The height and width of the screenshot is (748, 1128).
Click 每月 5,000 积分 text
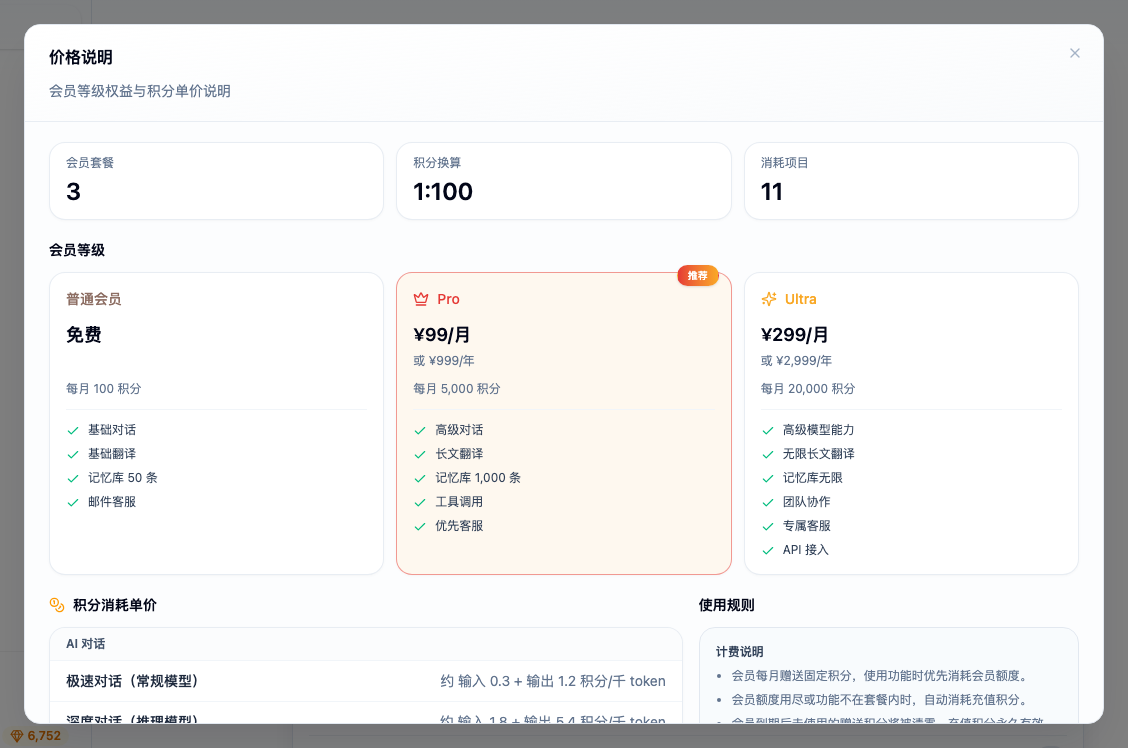457,388
